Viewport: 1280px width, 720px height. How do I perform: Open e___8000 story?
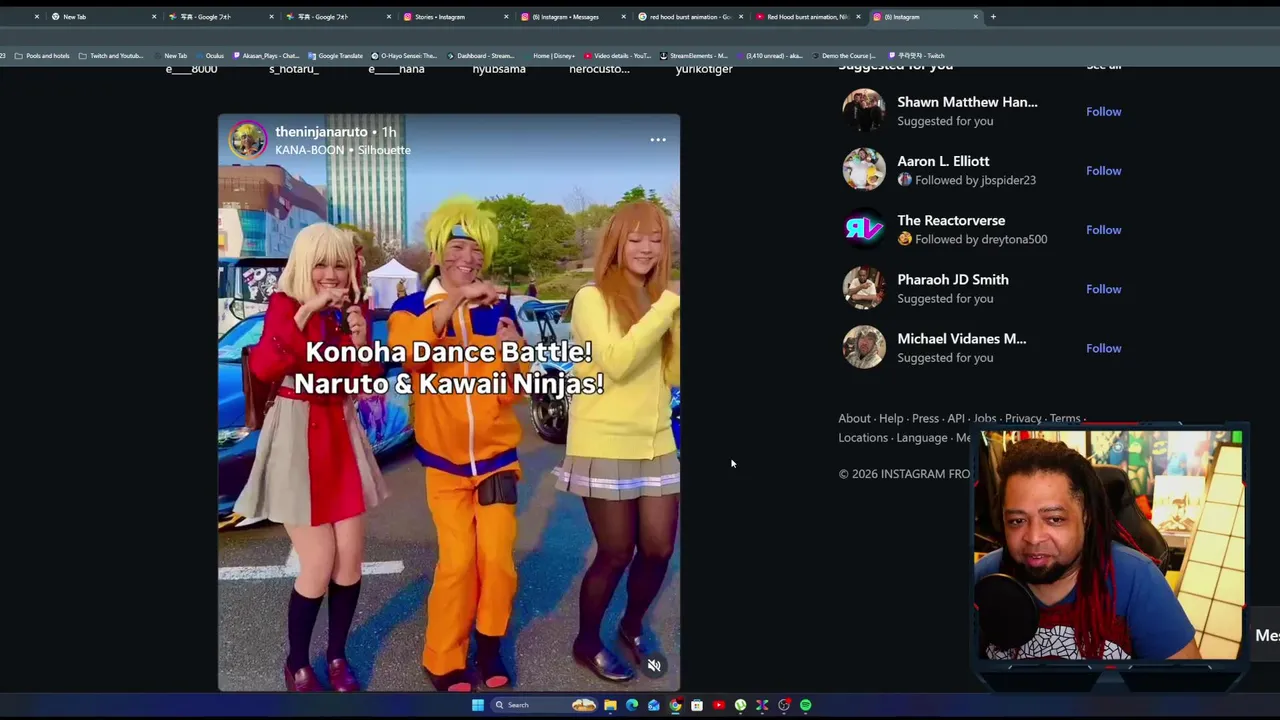click(191, 69)
